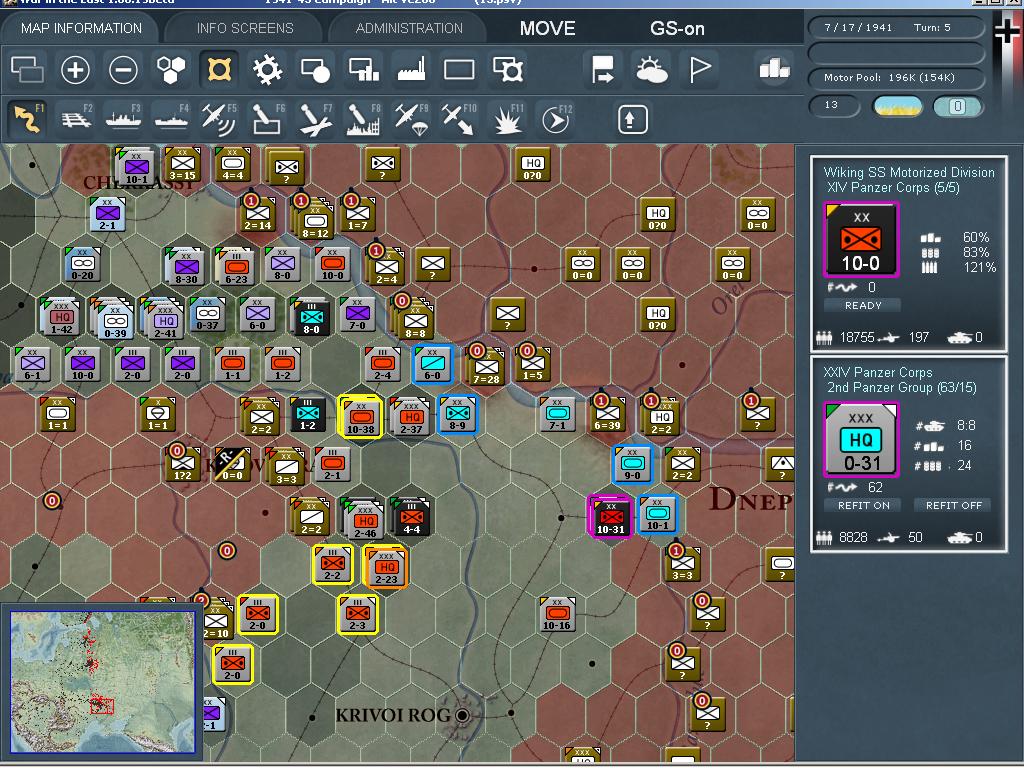Viewport: 1024px width, 768px height.
Task: Click the factory icon in toolbar
Action: (x=411, y=69)
